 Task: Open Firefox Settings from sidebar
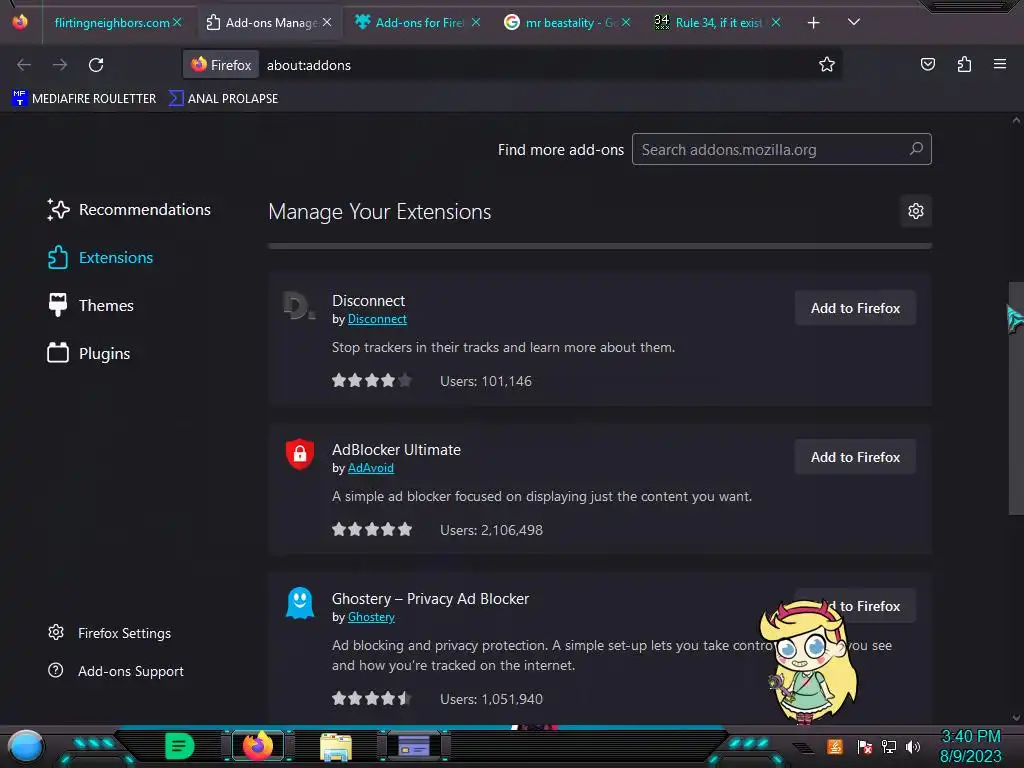110,633
